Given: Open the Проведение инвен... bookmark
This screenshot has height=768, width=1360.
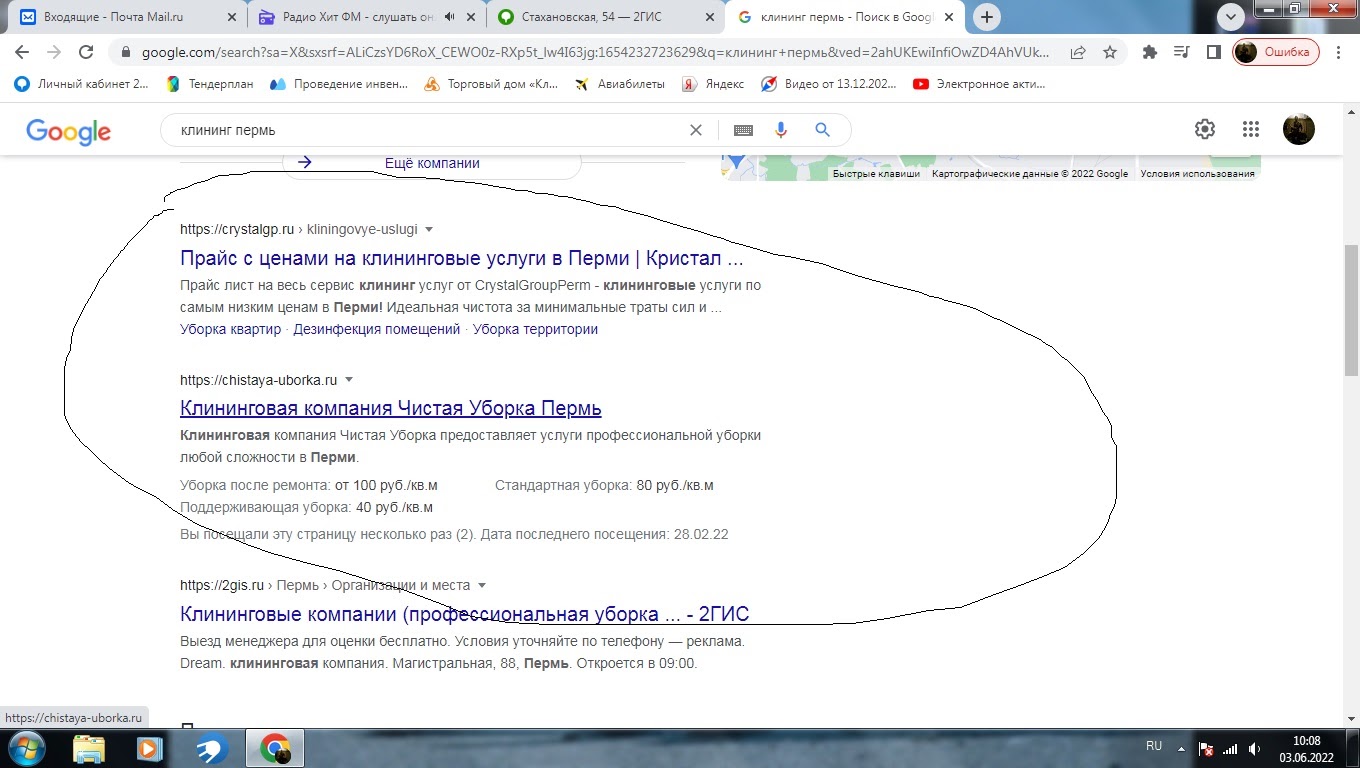Looking at the screenshot, I should coord(338,84).
